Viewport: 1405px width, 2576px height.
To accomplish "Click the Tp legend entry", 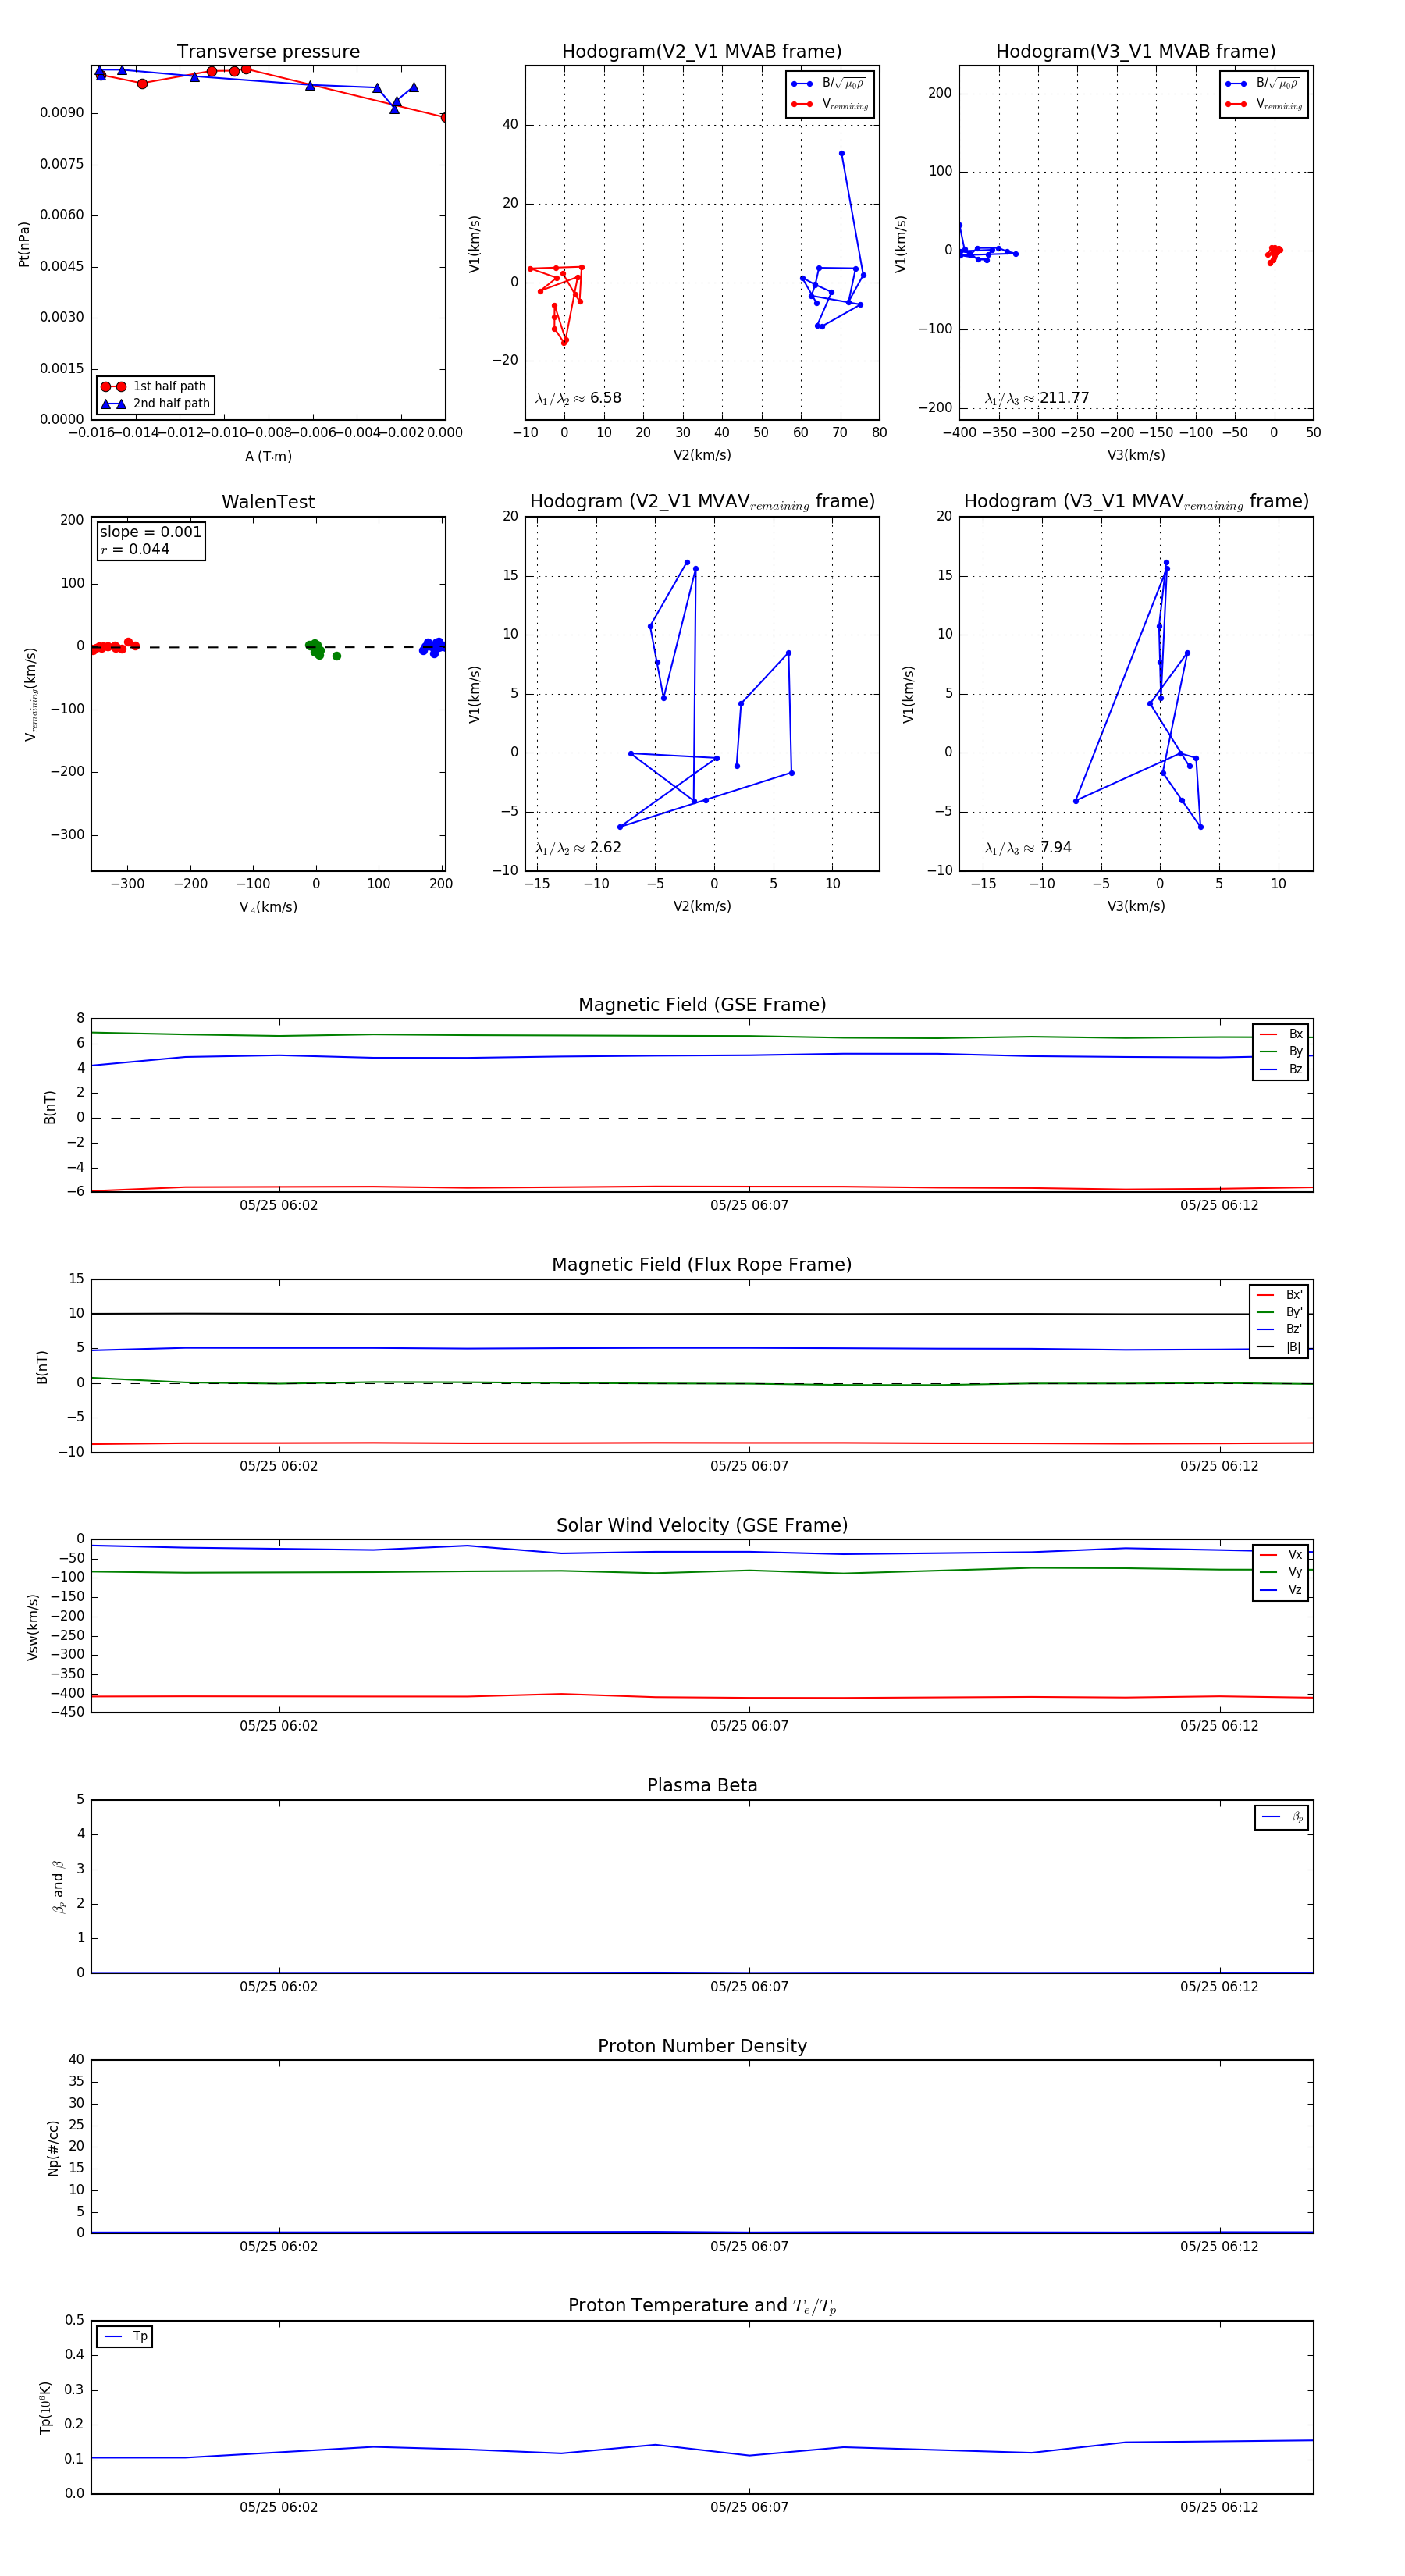I will tap(125, 2337).
